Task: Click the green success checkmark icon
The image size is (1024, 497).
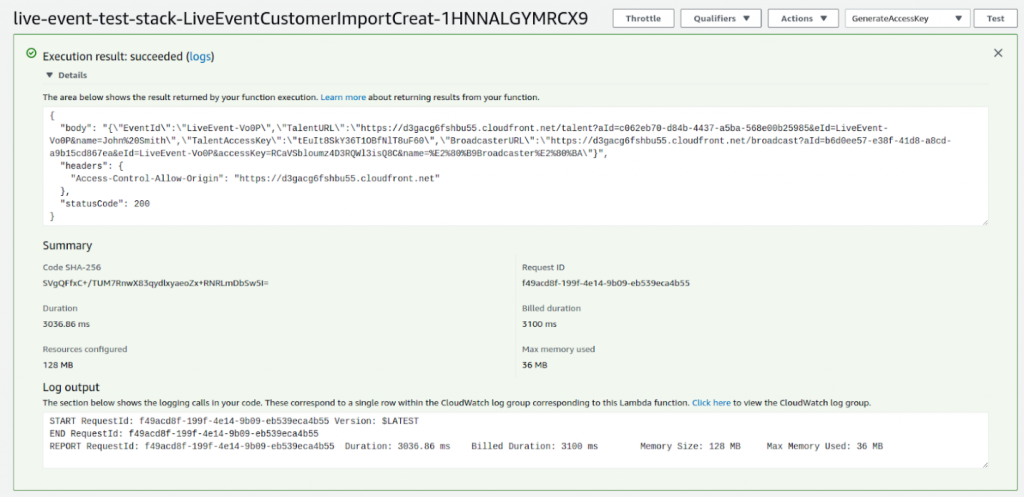Action: click(x=31, y=56)
